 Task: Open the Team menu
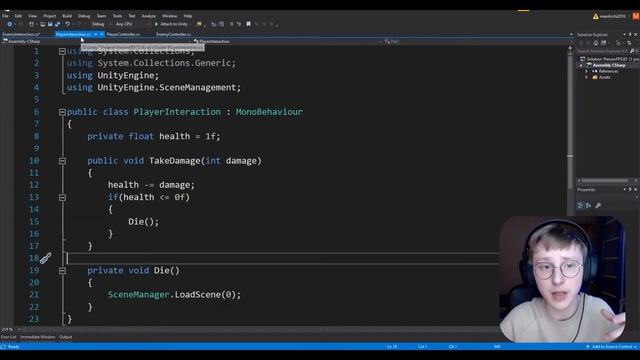tap(101, 16)
